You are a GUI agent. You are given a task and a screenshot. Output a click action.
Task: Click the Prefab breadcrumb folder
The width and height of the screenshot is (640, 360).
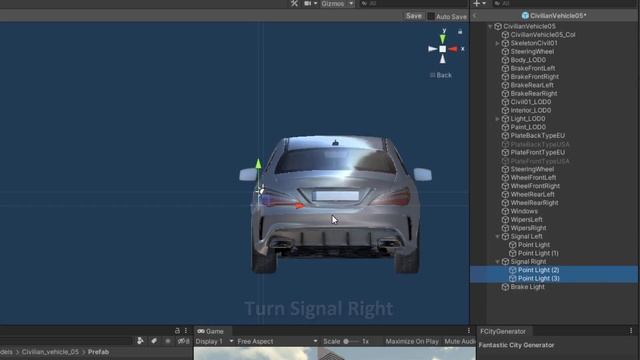(98, 352)
